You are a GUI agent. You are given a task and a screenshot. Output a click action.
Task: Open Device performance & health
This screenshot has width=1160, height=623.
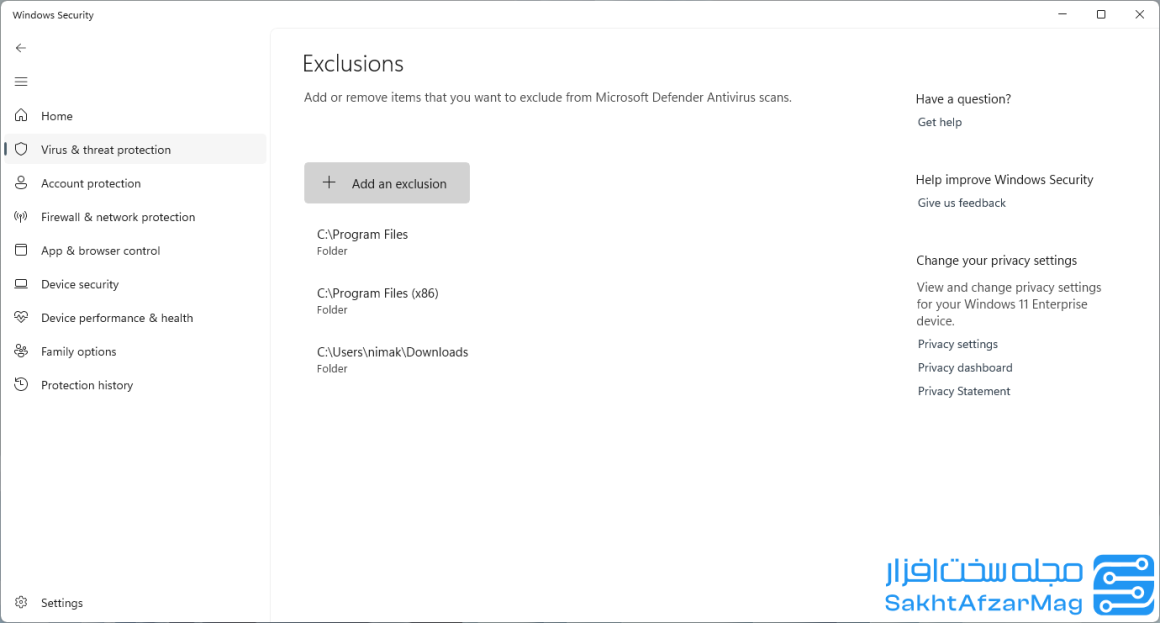[135, 318]
